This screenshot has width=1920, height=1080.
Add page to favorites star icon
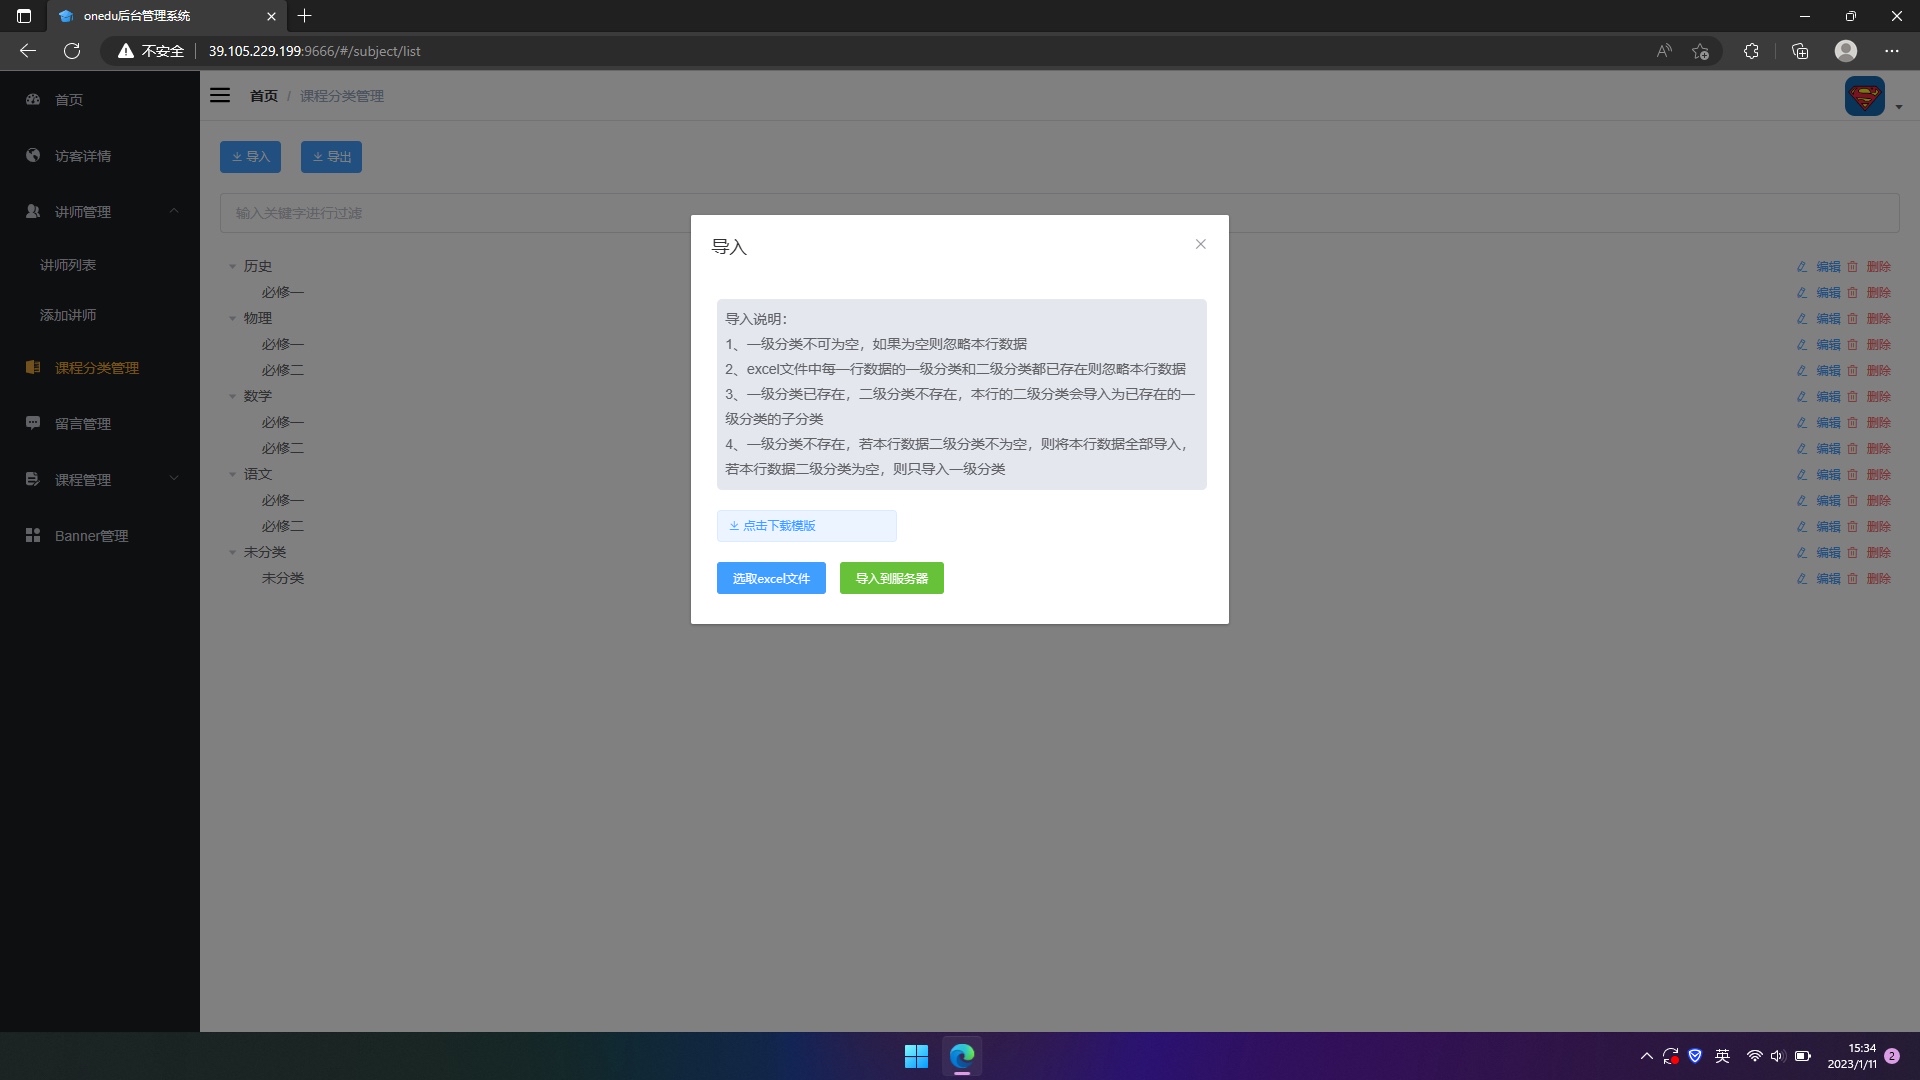(1701, 51)
